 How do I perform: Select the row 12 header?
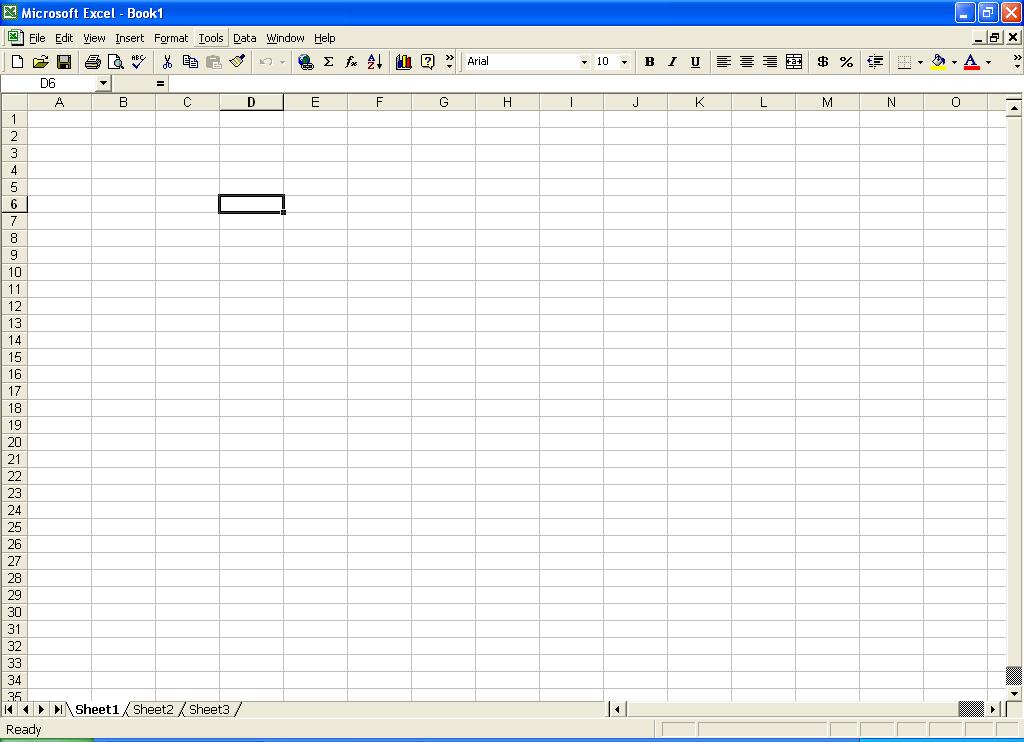[14, 306]
